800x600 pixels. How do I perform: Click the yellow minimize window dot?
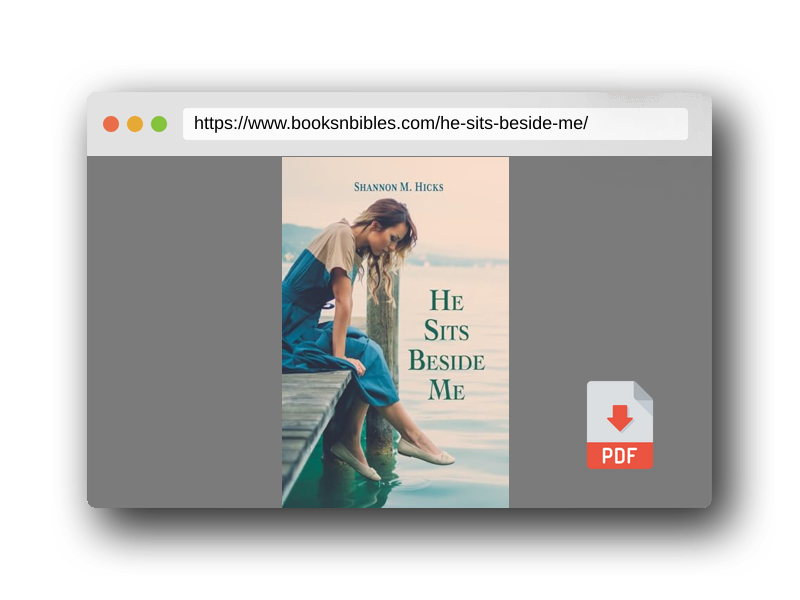135,124
